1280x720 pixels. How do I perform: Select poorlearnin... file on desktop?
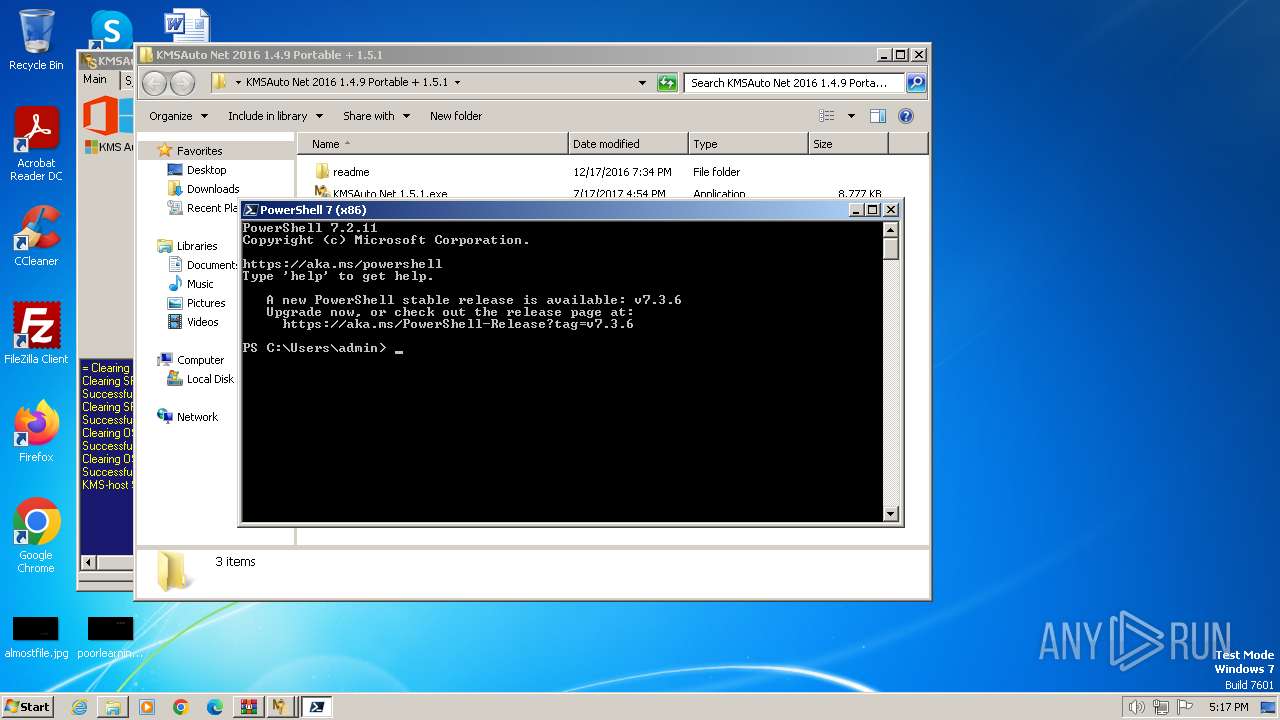110,637
